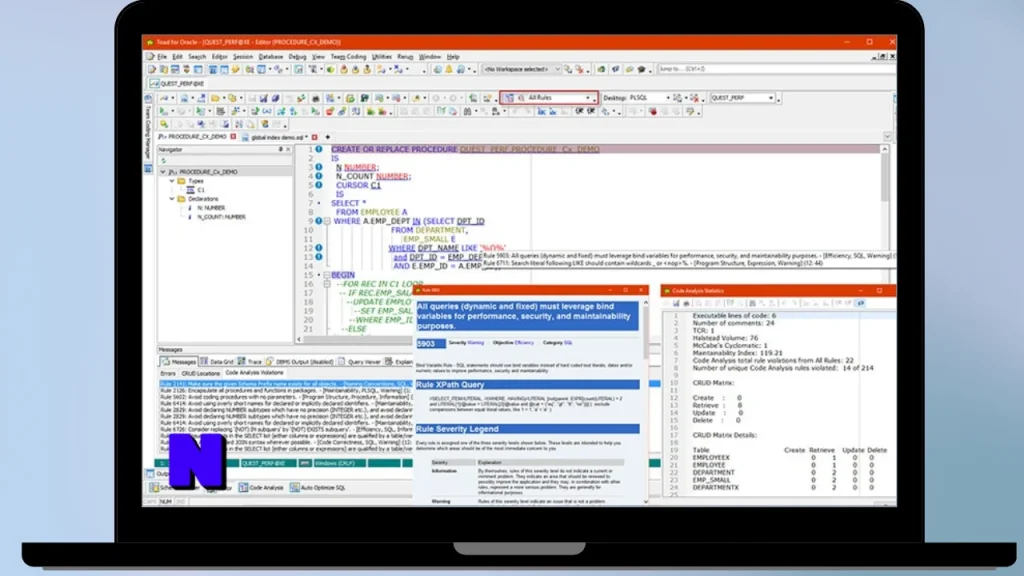Viewport: 1024px width, 576px height.
Task: Run Code Analysis icon beside All Rules
Action: pyautogui.click(x=509, y=98)
